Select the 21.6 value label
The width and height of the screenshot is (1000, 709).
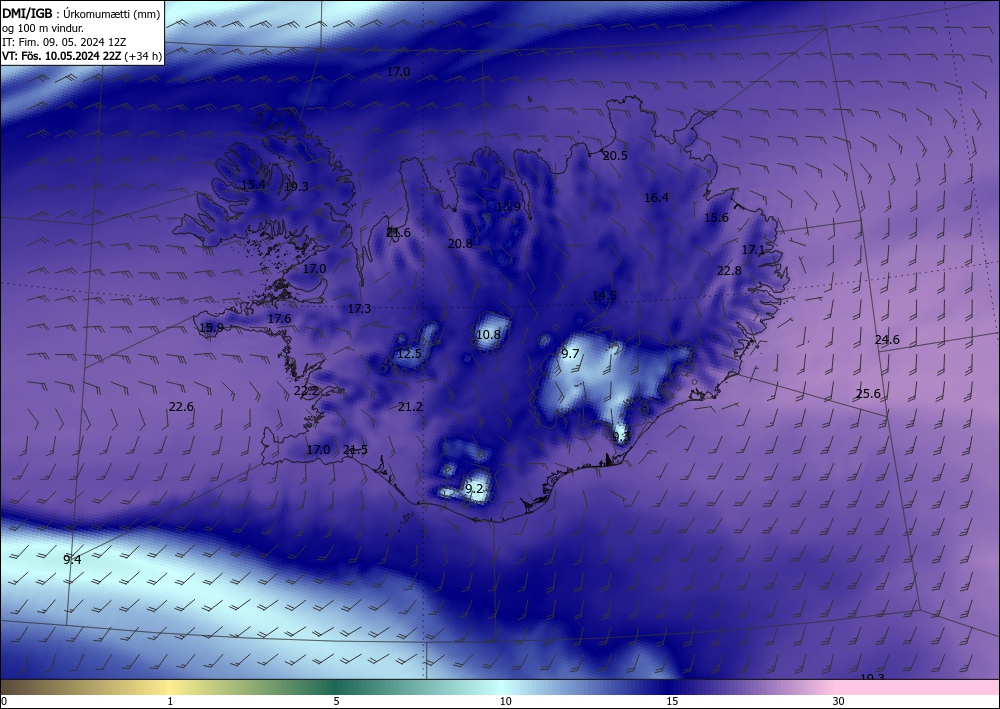(x=398, y=232)
